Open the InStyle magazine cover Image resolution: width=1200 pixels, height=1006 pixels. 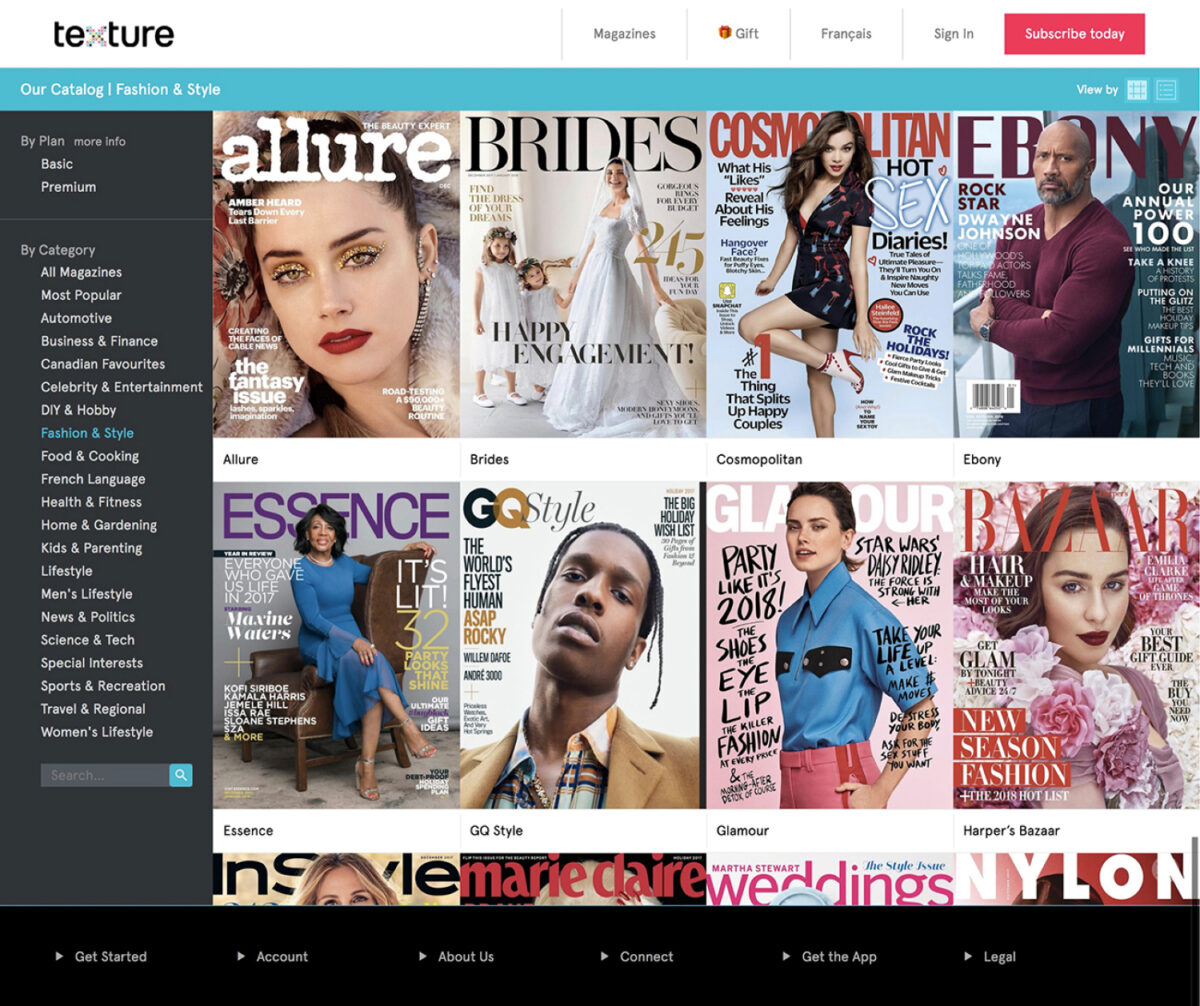(336, 879)
